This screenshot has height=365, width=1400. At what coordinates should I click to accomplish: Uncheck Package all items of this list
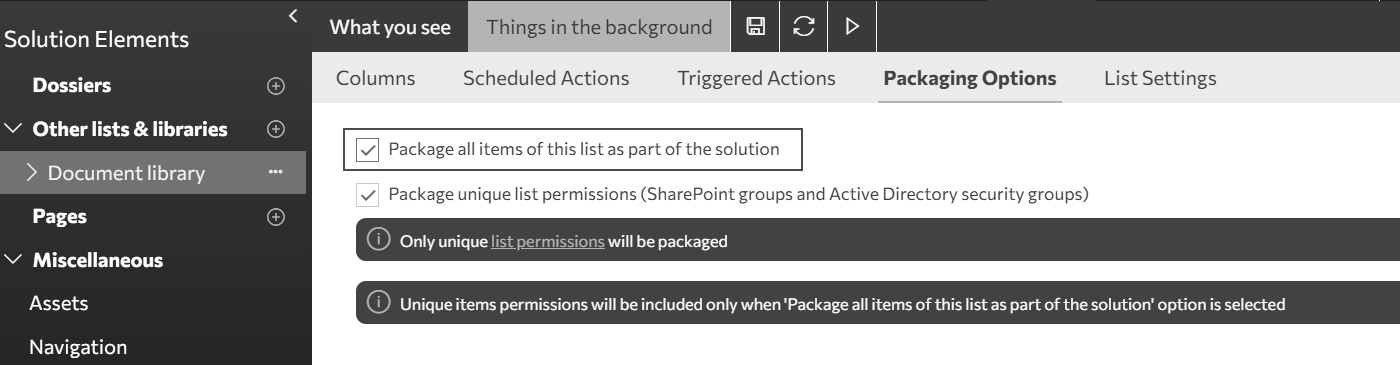[x=368, y=150]
